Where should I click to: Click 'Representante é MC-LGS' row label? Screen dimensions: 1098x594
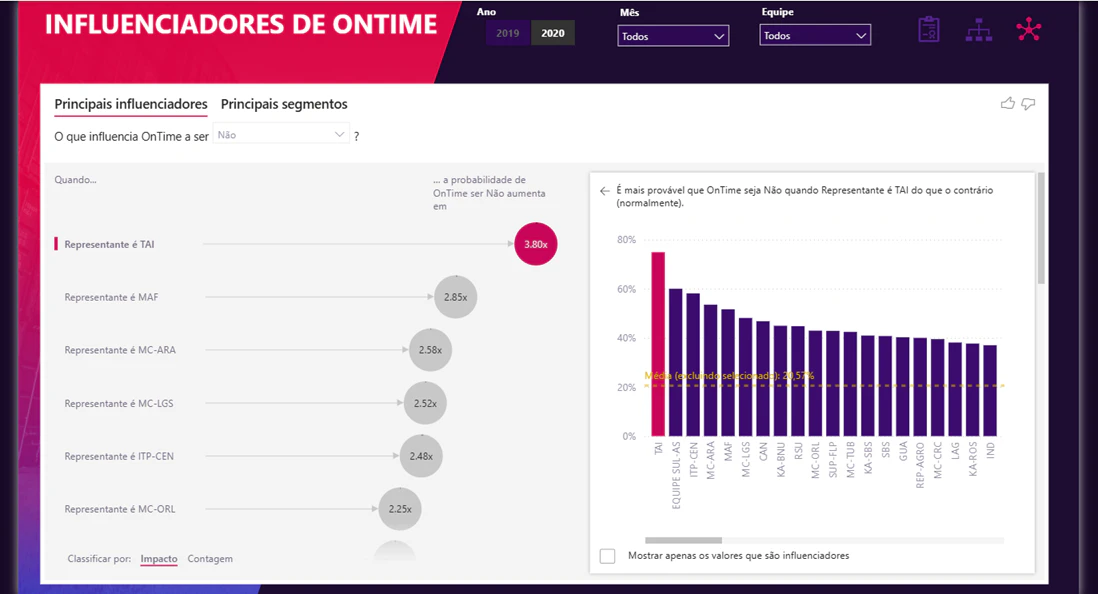click(x=119, y=403)
